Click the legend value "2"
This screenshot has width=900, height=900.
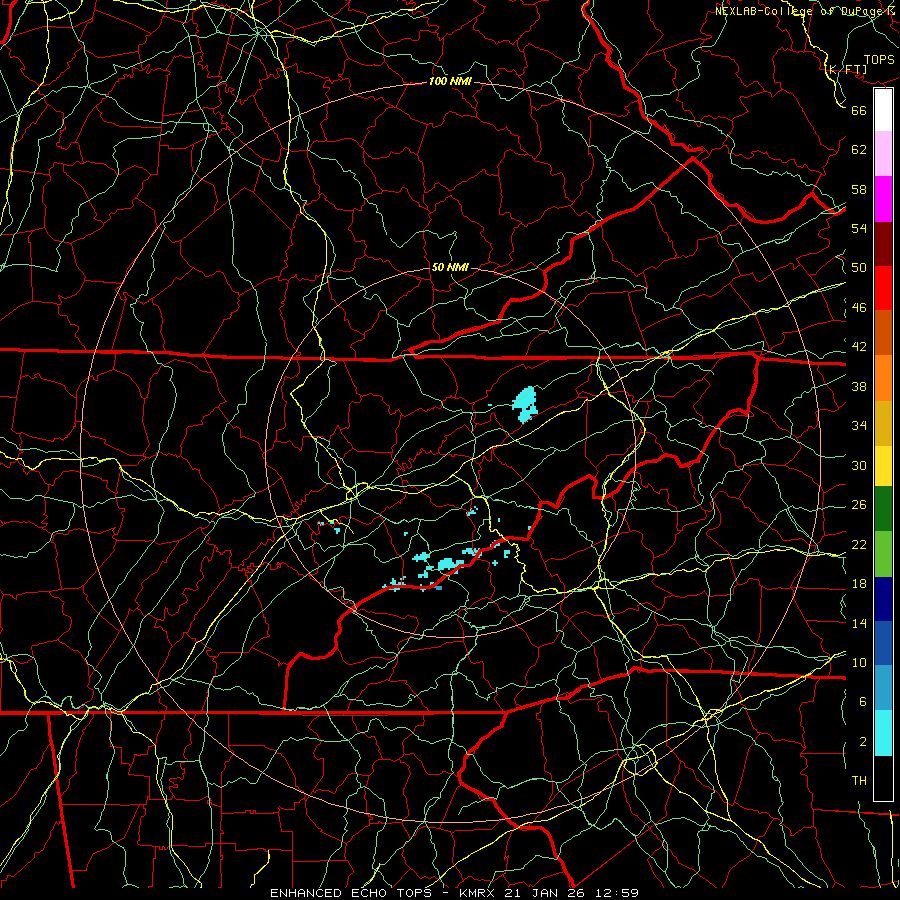863,742
